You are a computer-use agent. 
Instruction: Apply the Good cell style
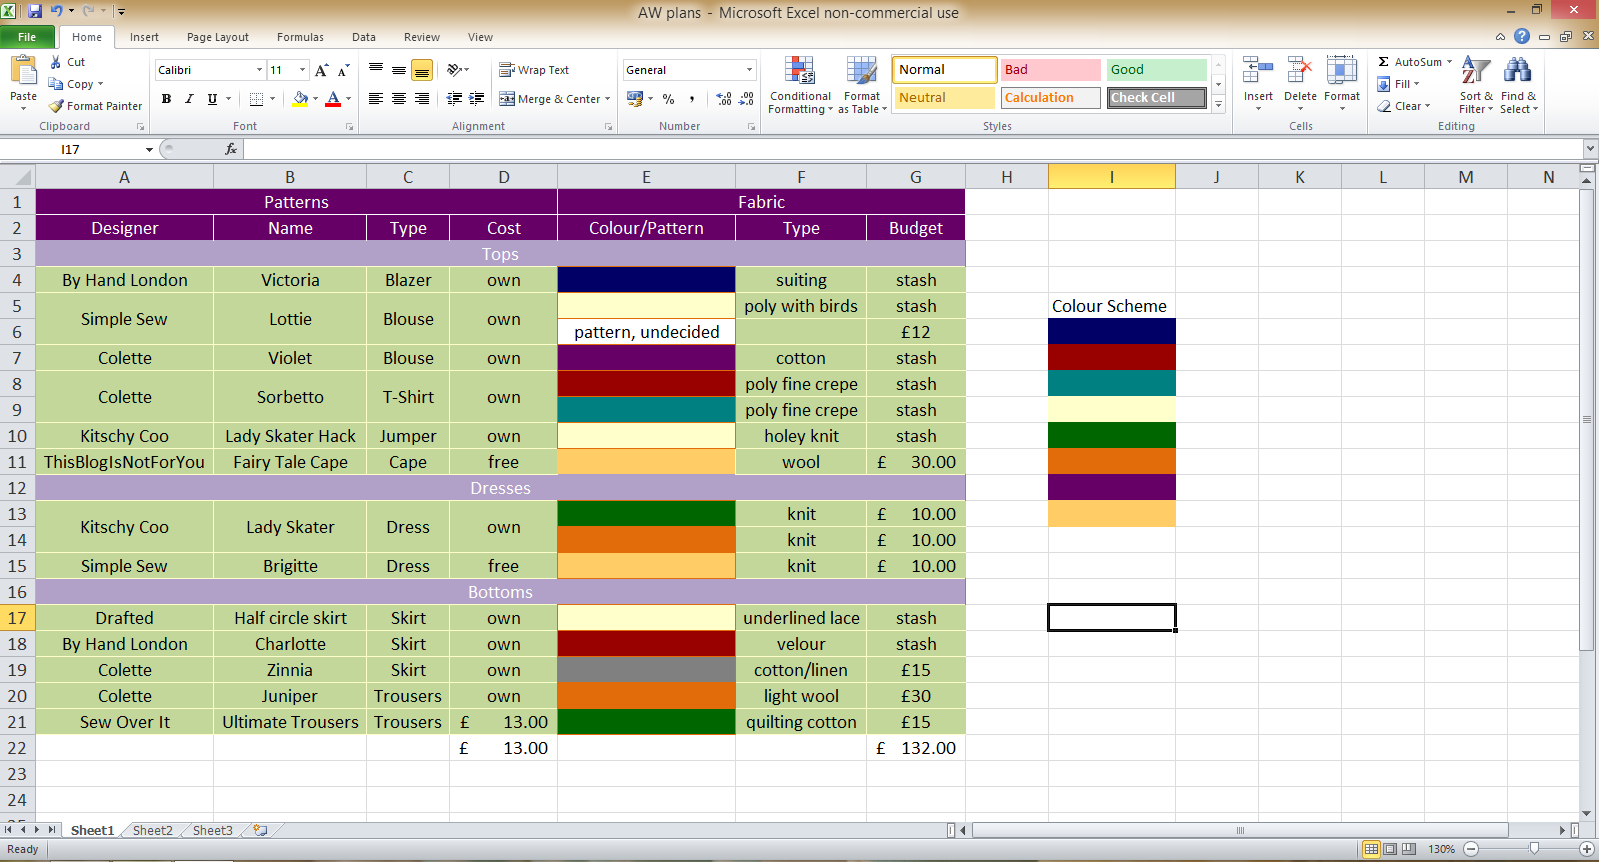1156,70
